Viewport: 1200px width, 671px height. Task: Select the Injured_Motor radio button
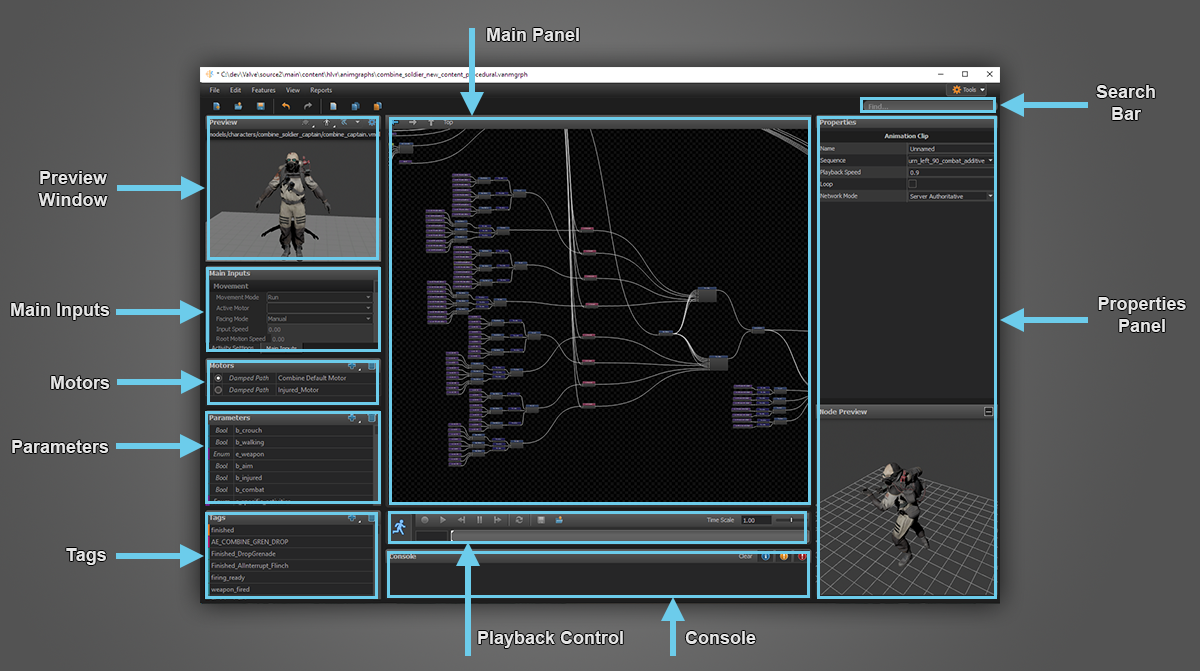click(x=219, y=390)
